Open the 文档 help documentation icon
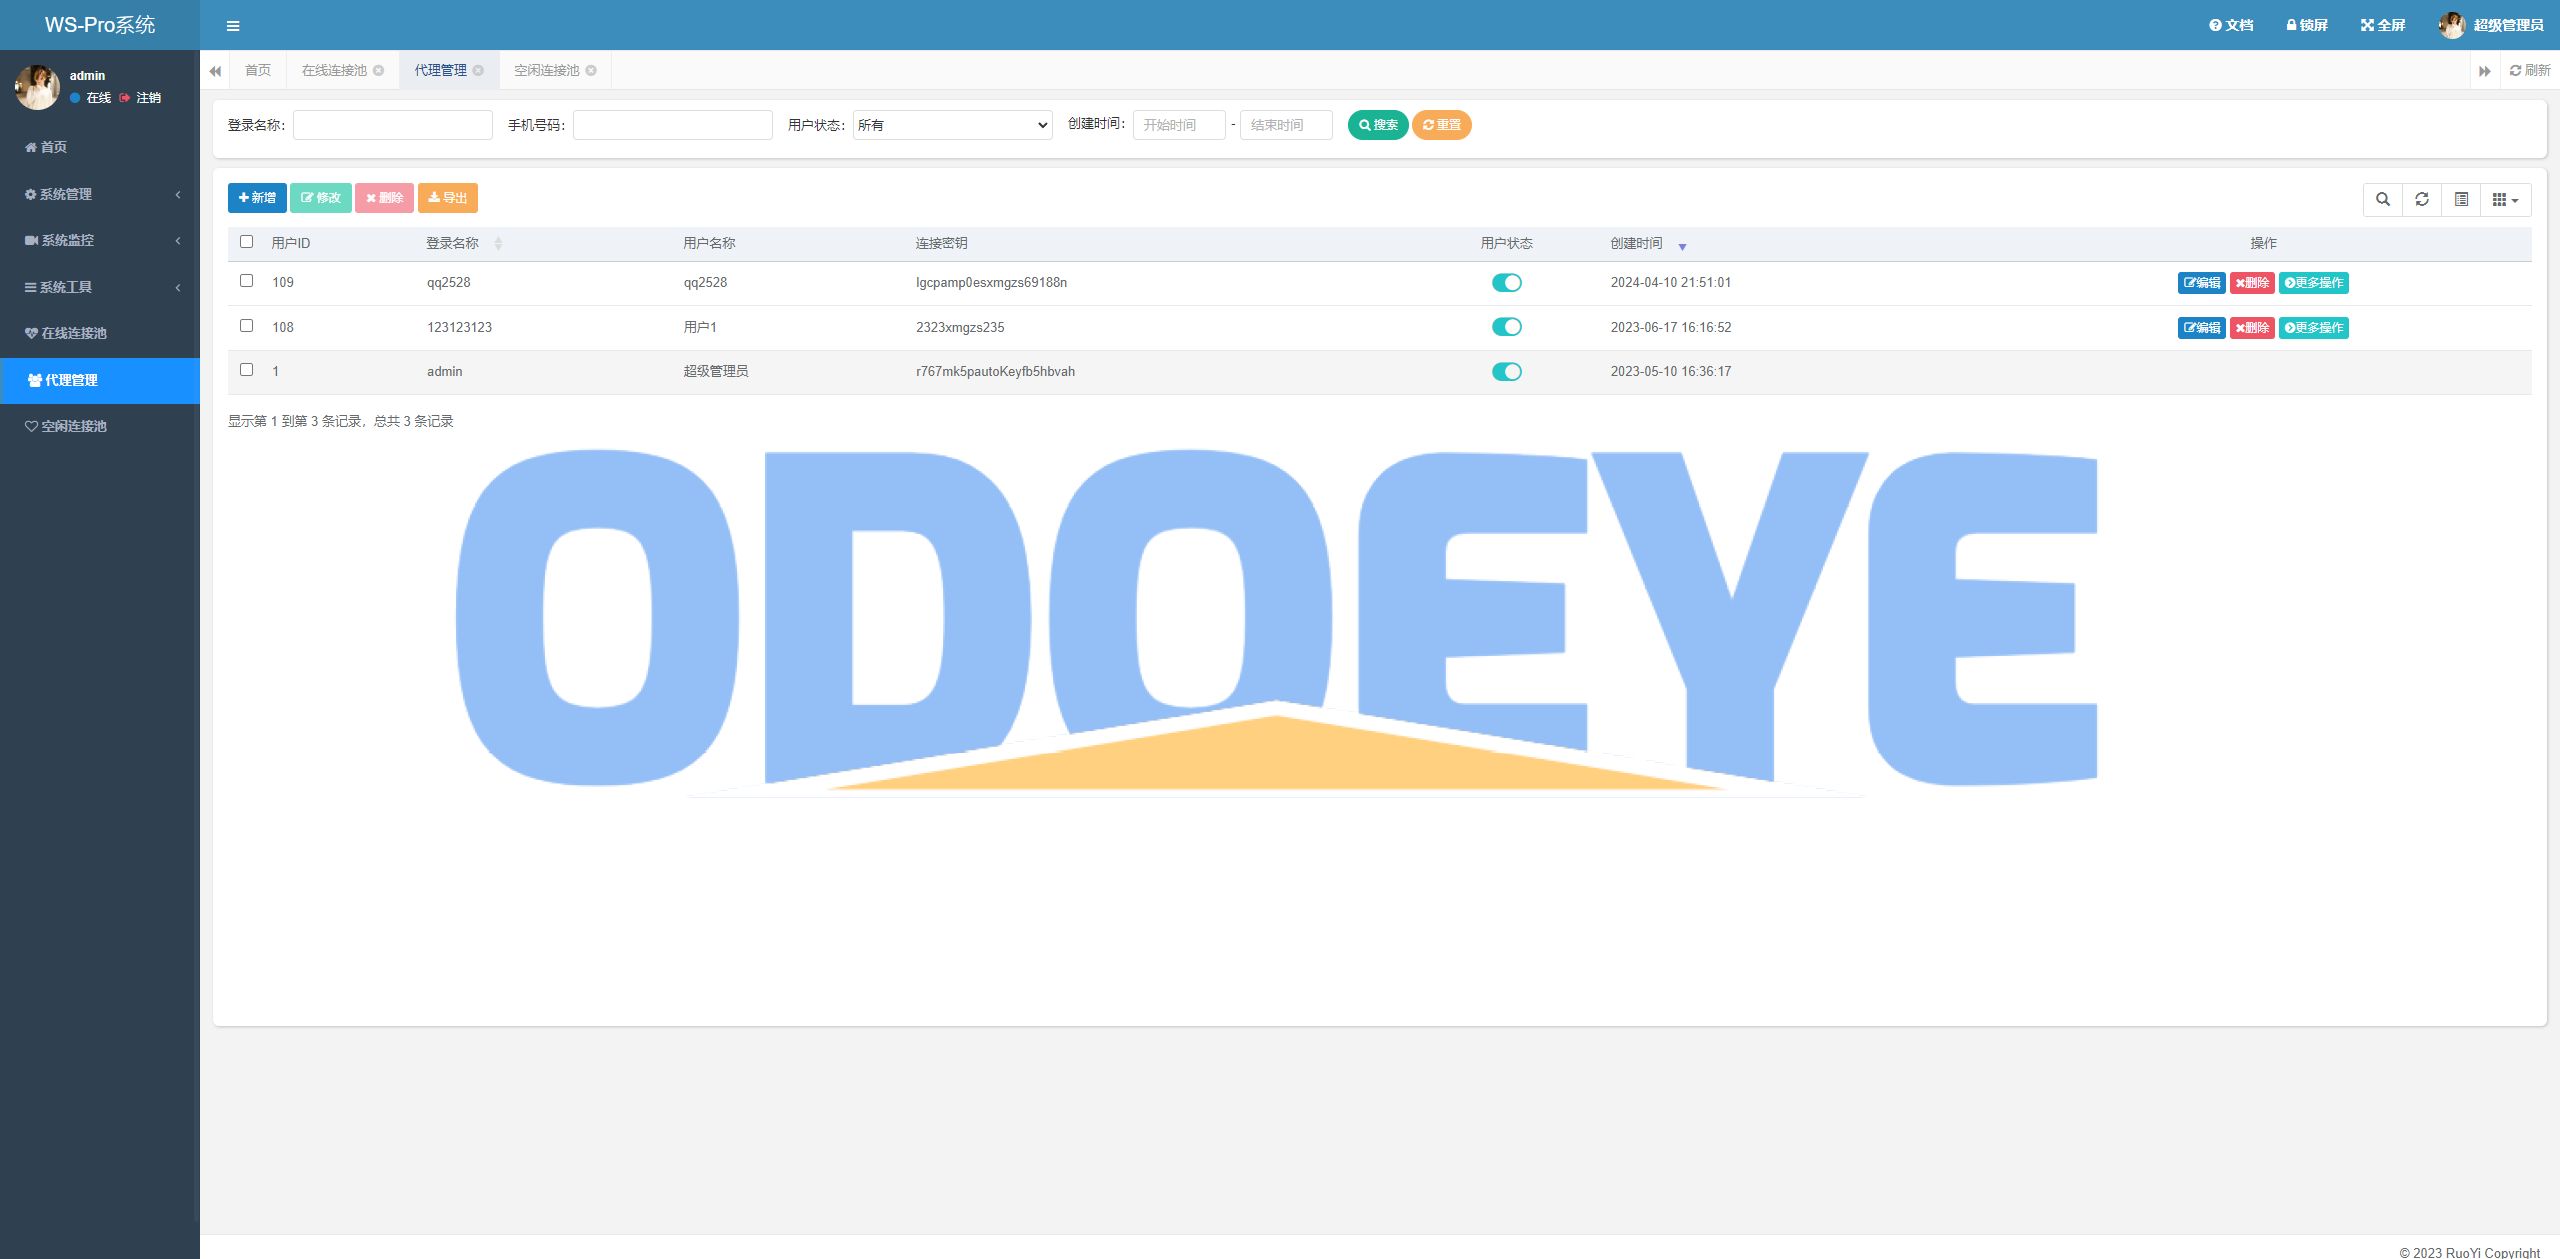Image resolution: width=2560 pixels, height=1259 pixels. [2231, 25]
